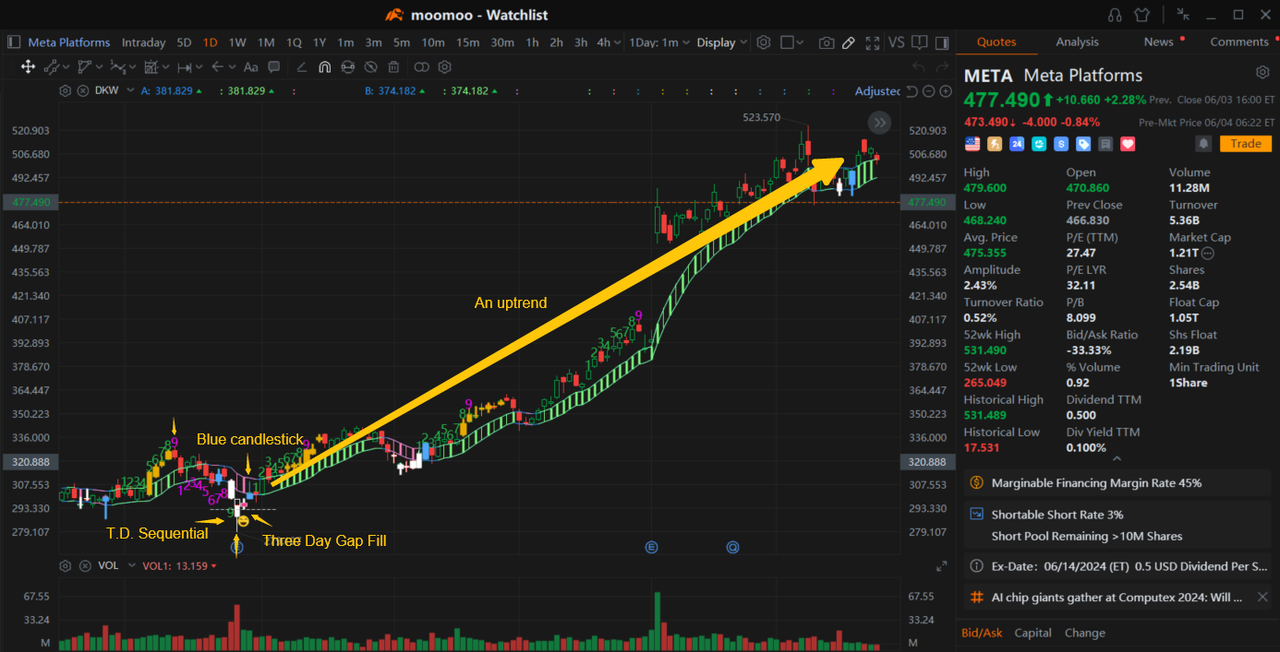Remove DKW indicator with X icon
Viewport: 1280px width, 652px height.
(82, 90)
